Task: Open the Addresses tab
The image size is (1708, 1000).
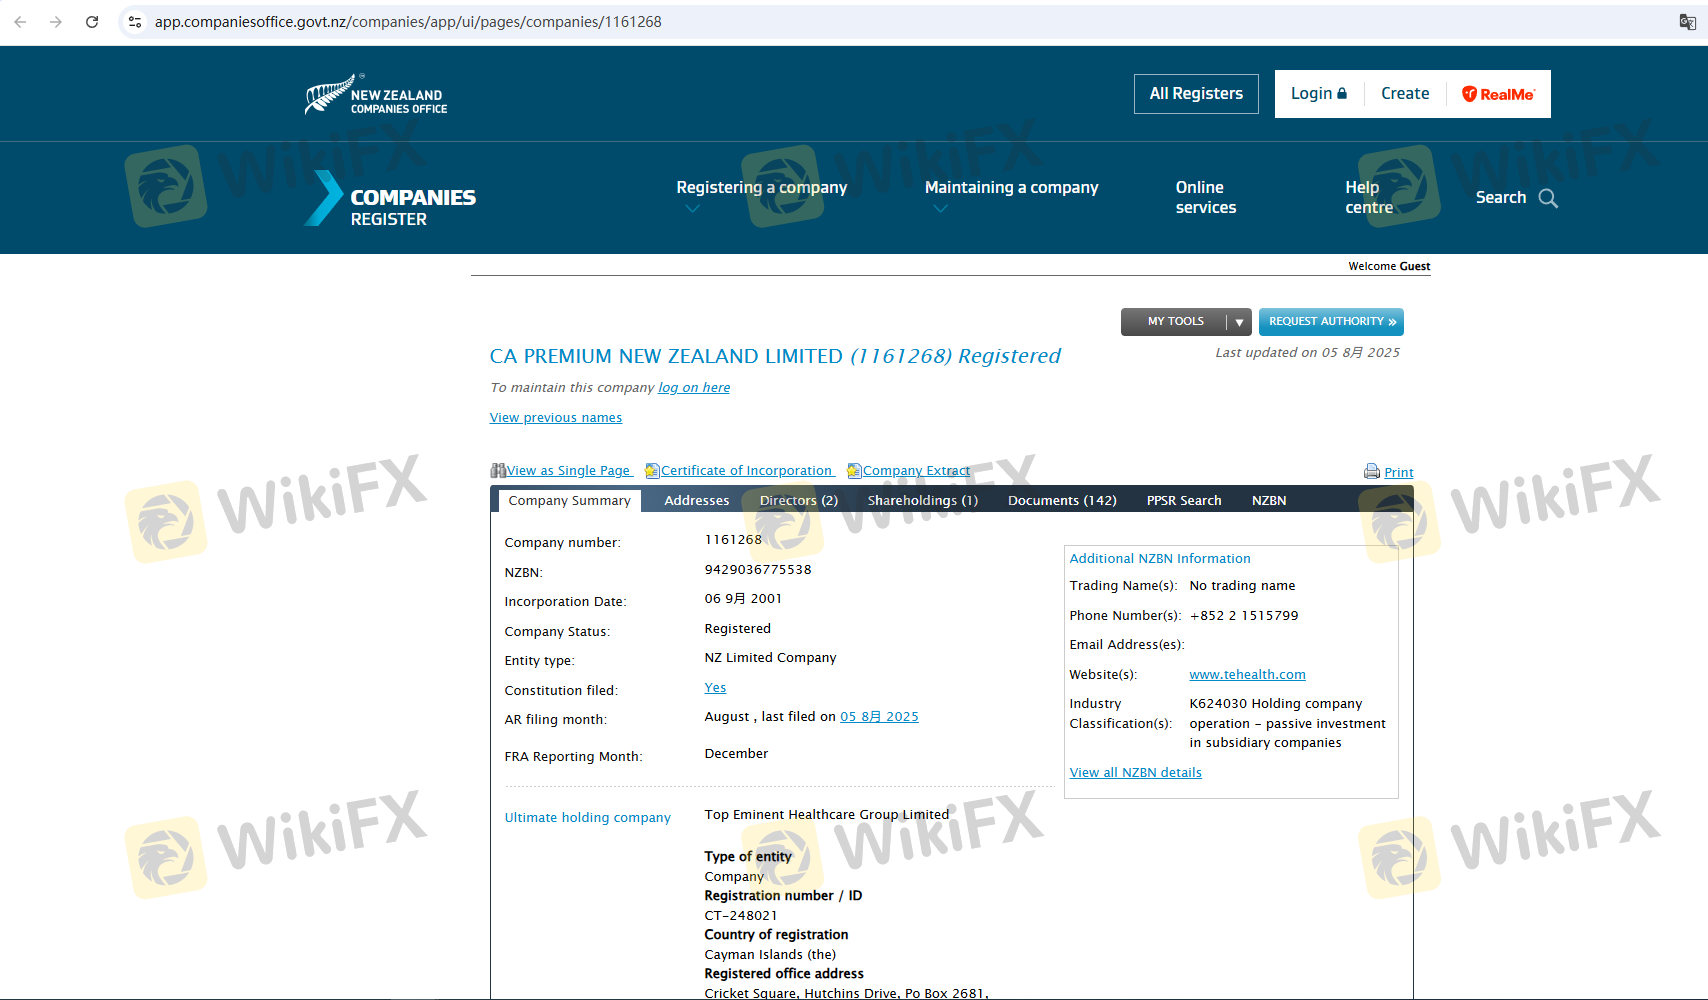Action: pos(697,501)
